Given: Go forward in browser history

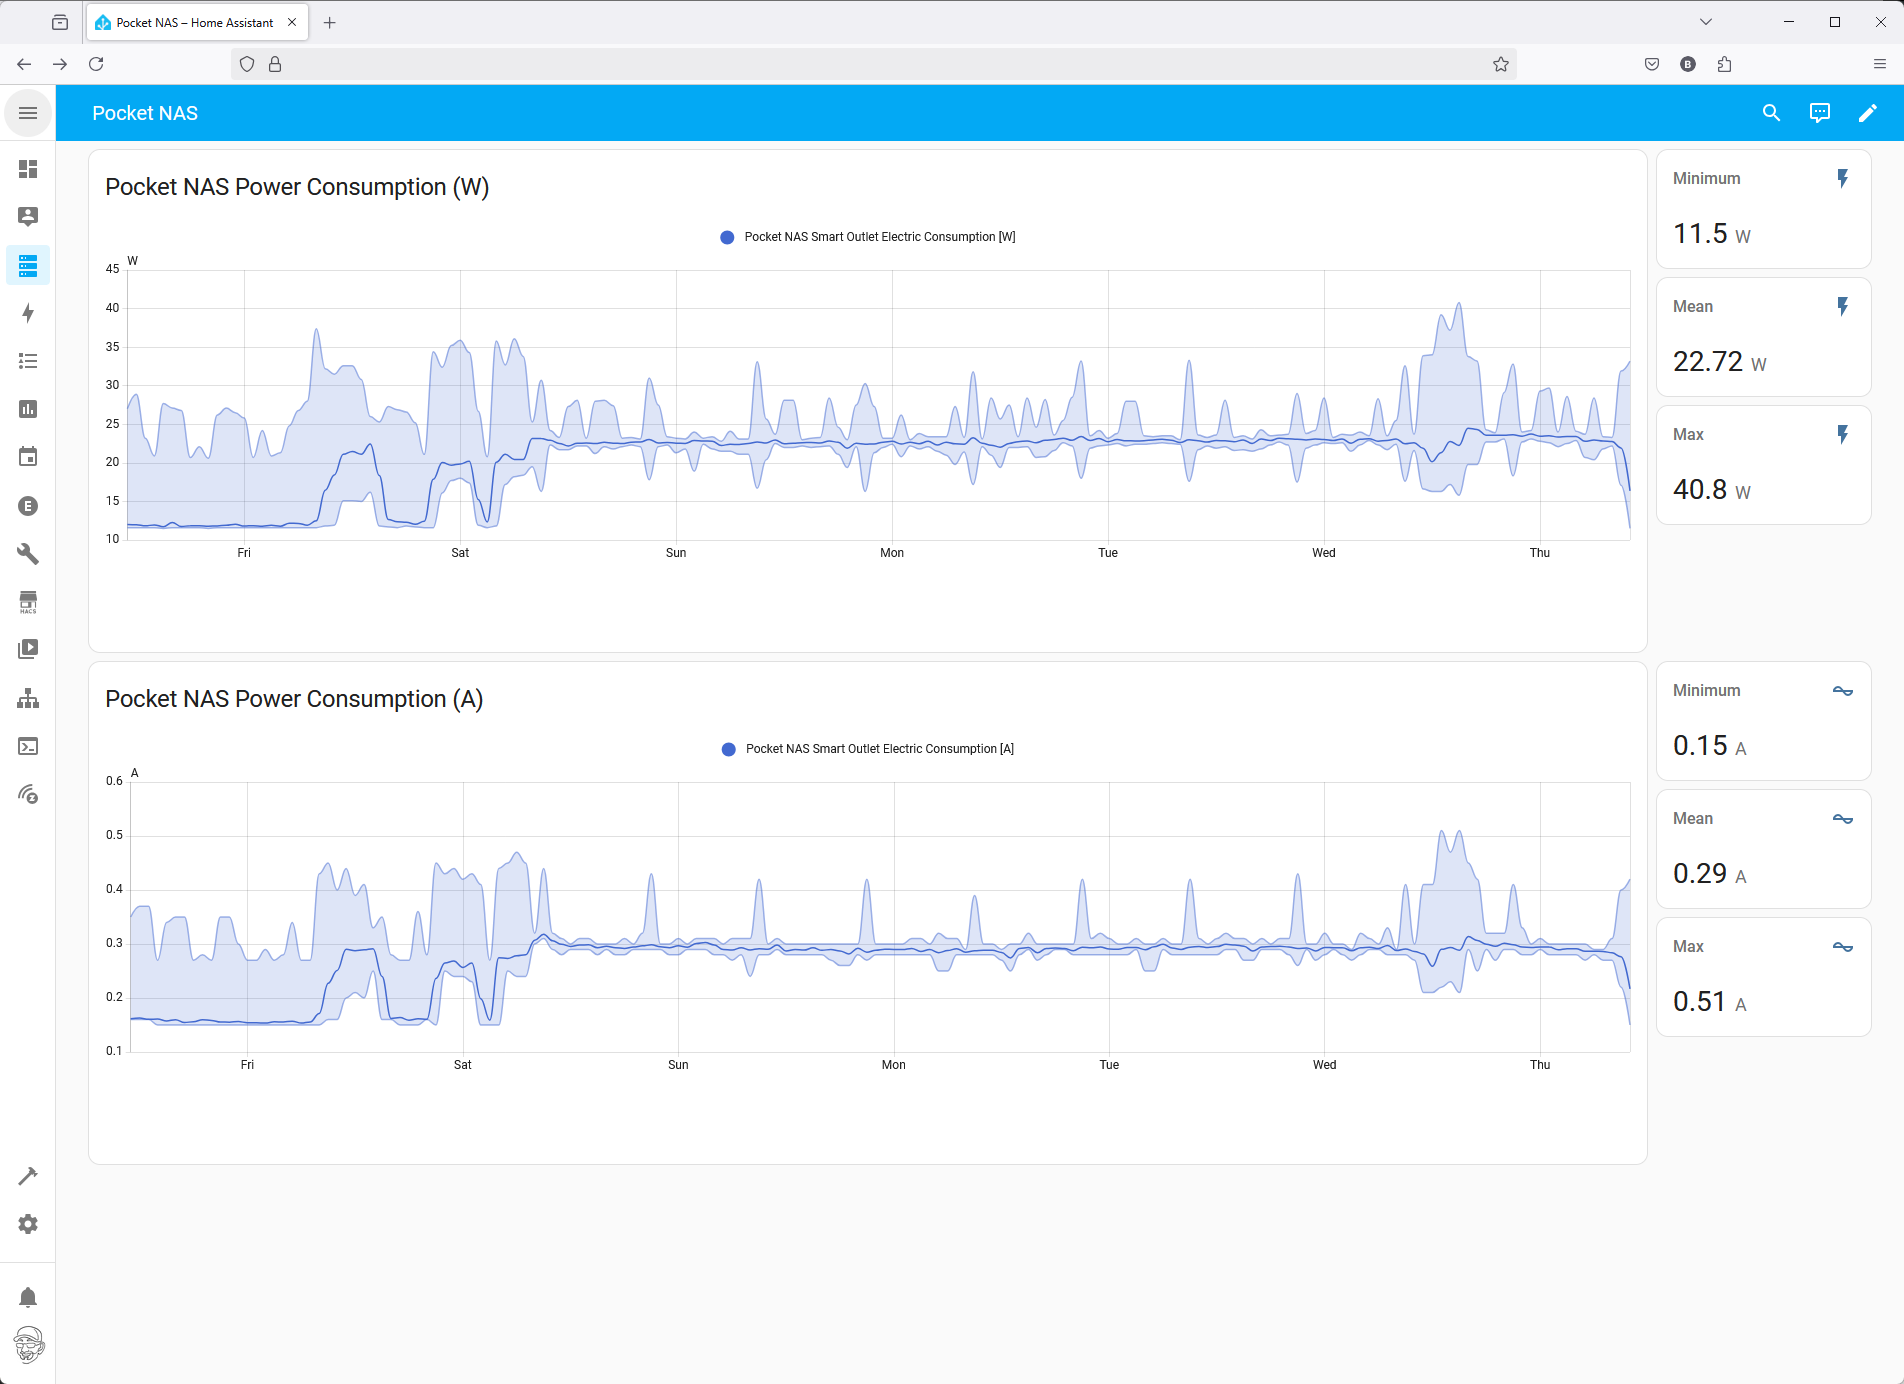Looking at the screenshot, I should (60, 64).
